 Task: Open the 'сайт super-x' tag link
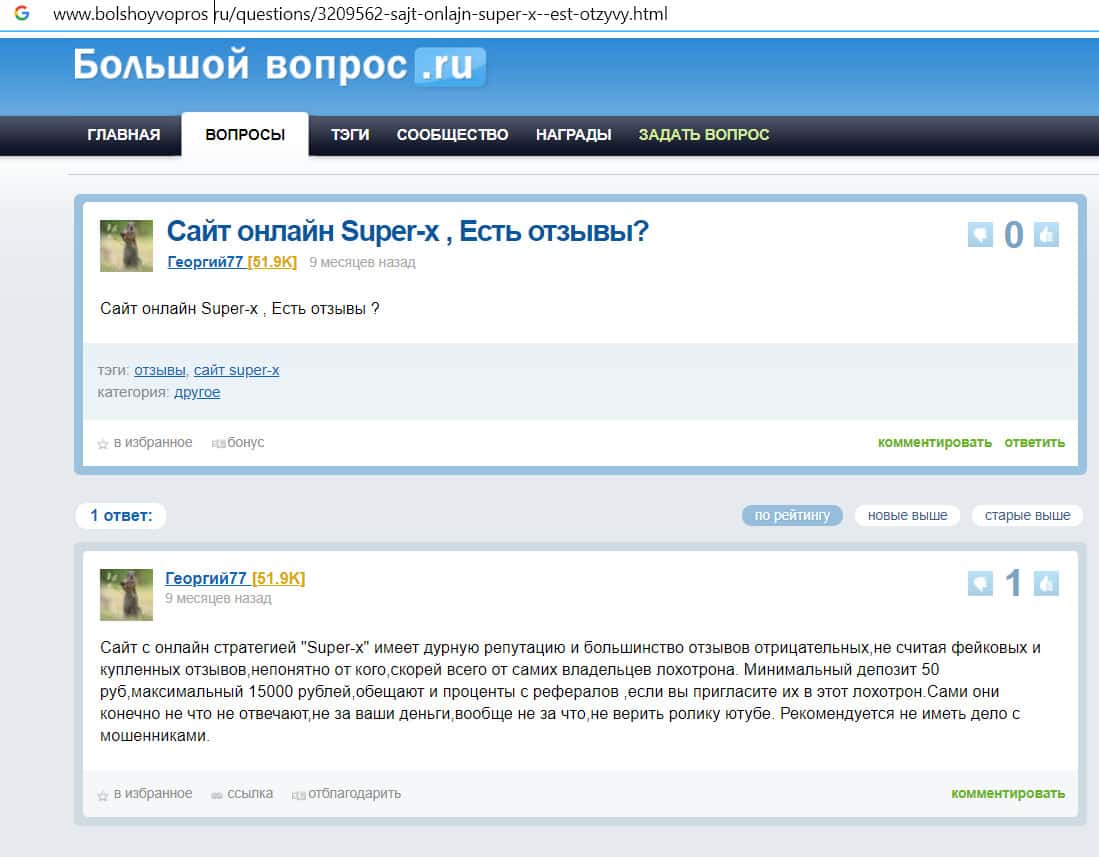(x=236, y=370)
